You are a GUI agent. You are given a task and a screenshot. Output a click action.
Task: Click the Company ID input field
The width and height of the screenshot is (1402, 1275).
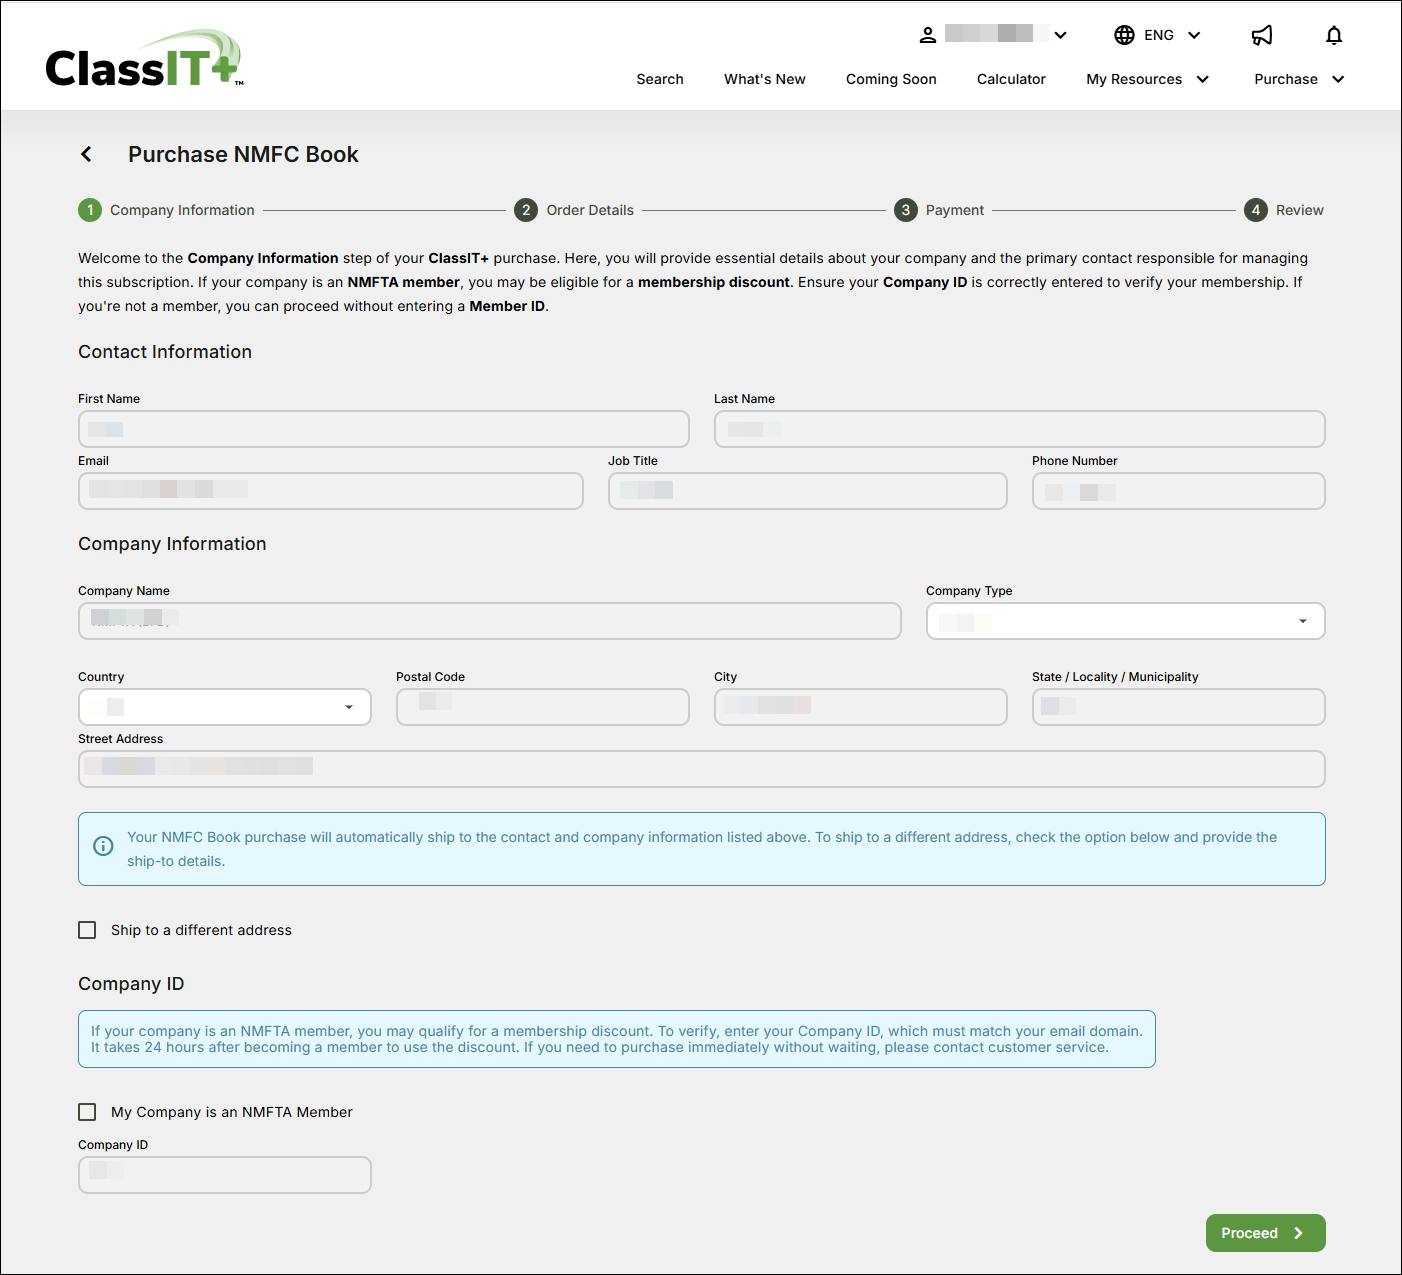[x=224, y=1175]
